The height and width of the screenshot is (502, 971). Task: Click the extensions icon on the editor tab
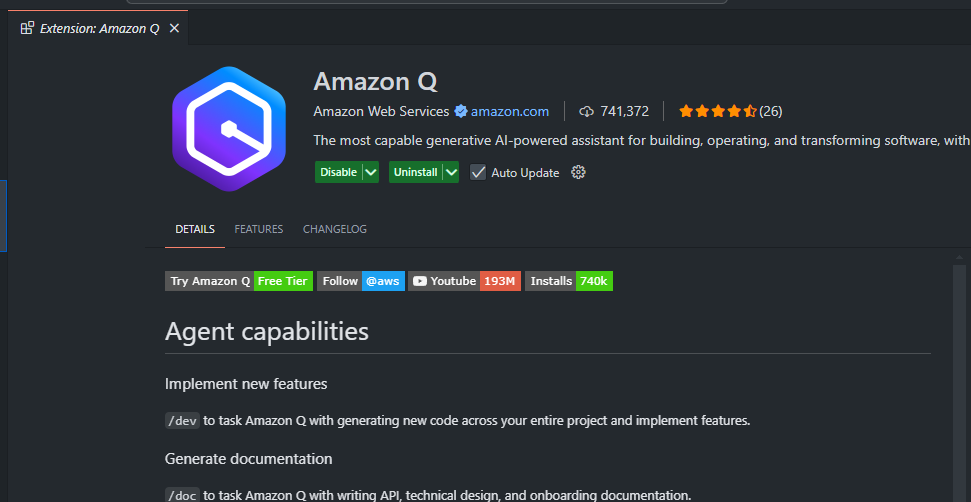(27, 28)
